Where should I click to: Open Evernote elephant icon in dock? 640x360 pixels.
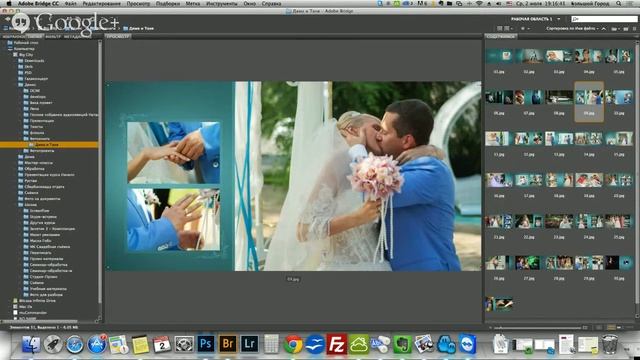402,344
